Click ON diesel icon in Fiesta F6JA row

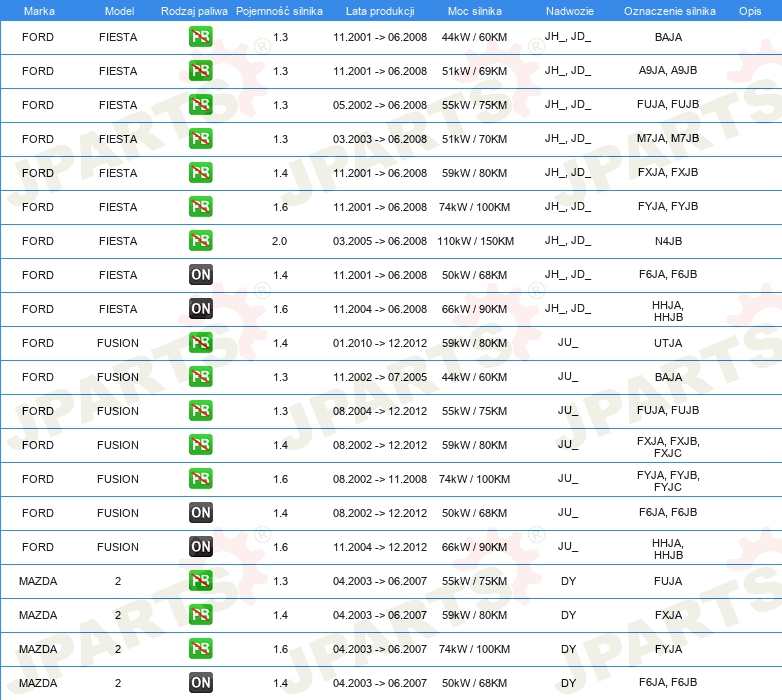[200, 275]
